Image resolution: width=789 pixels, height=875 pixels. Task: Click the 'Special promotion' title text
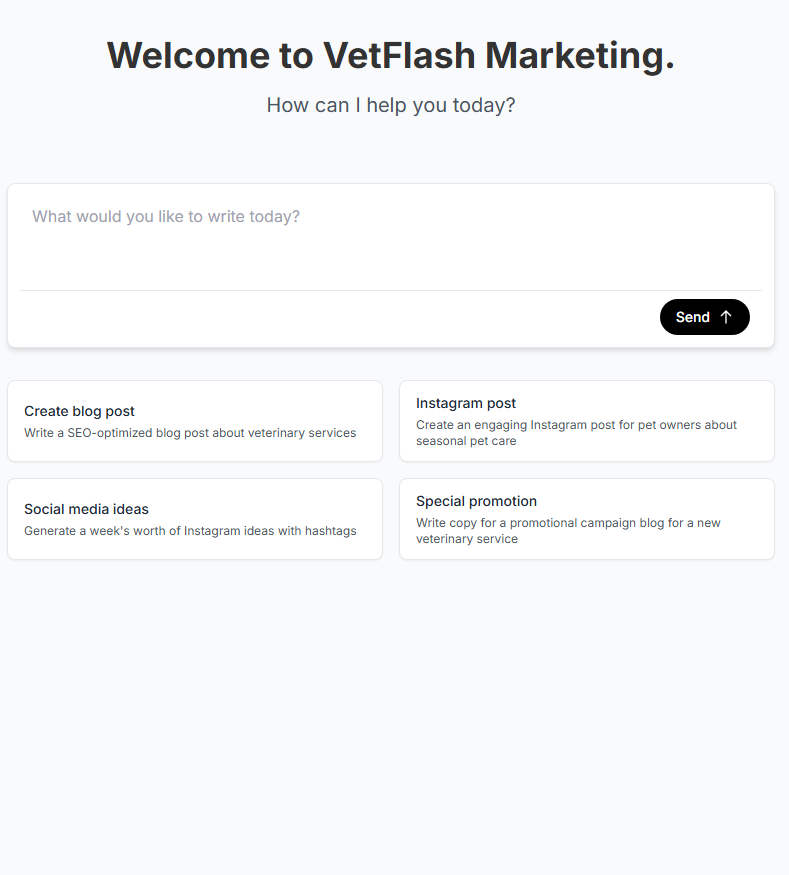pyautogui.click(x=476, y=501)
